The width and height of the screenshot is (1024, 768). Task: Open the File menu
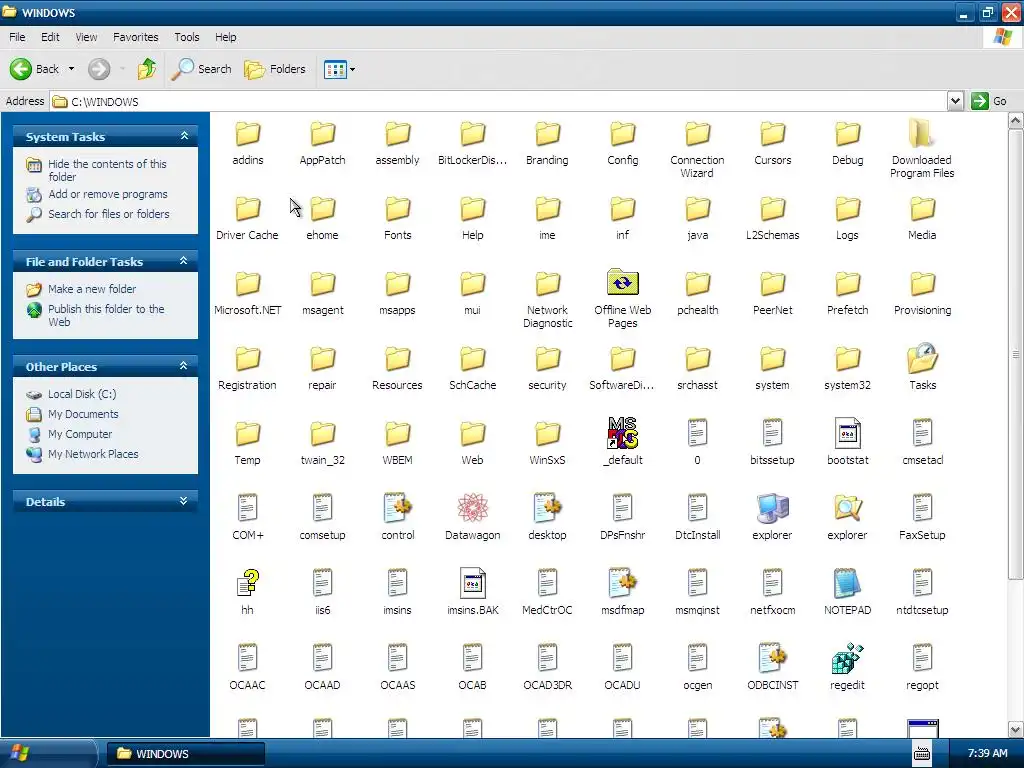tap(17, 37)
